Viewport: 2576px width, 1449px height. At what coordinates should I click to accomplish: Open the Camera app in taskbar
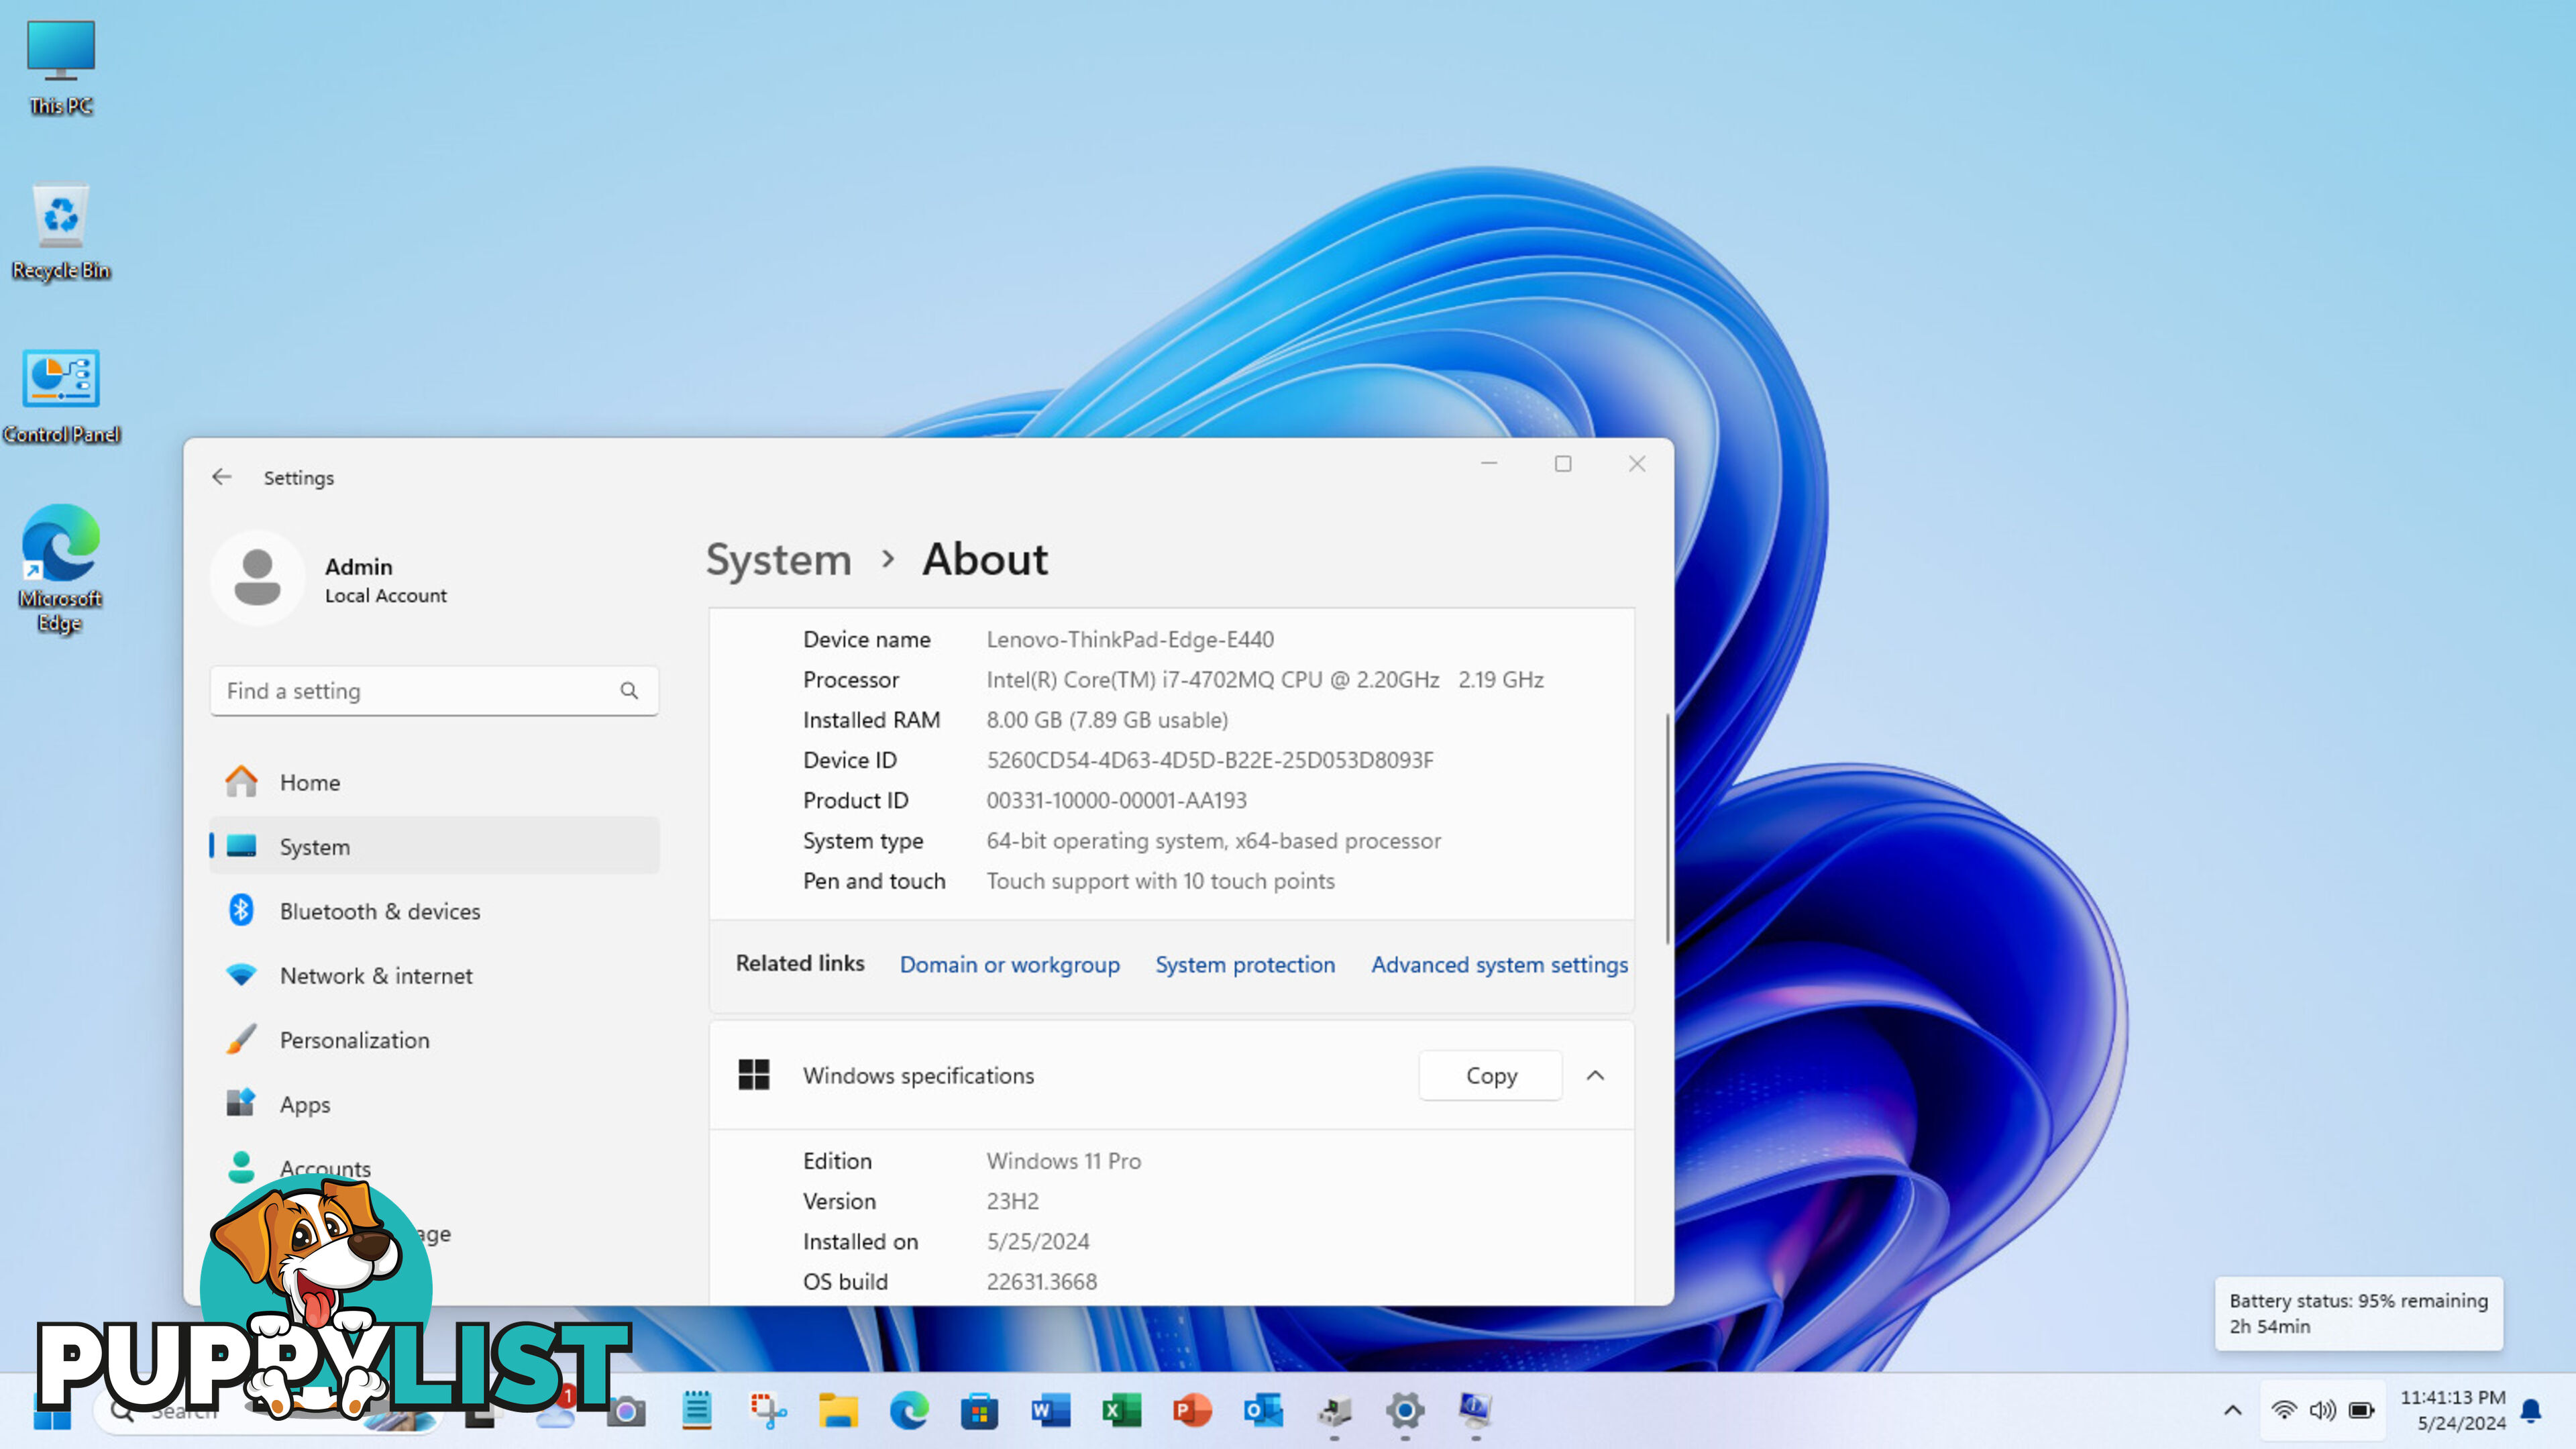[627, 1411]
